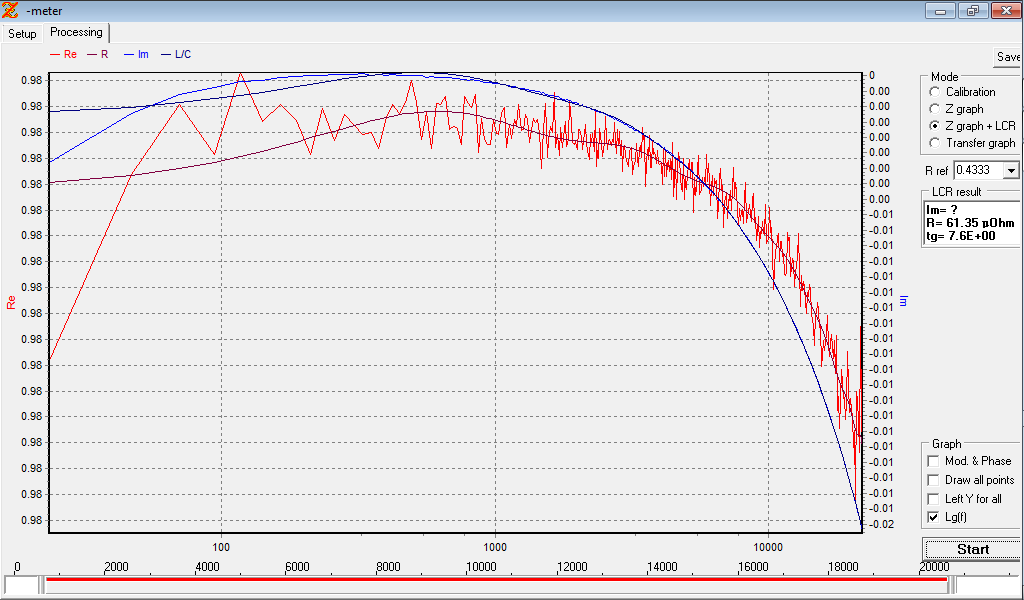The image size is (1024, 600).
Task: Click the R= 61.35 µOhm result text
Action: [970, 223]
